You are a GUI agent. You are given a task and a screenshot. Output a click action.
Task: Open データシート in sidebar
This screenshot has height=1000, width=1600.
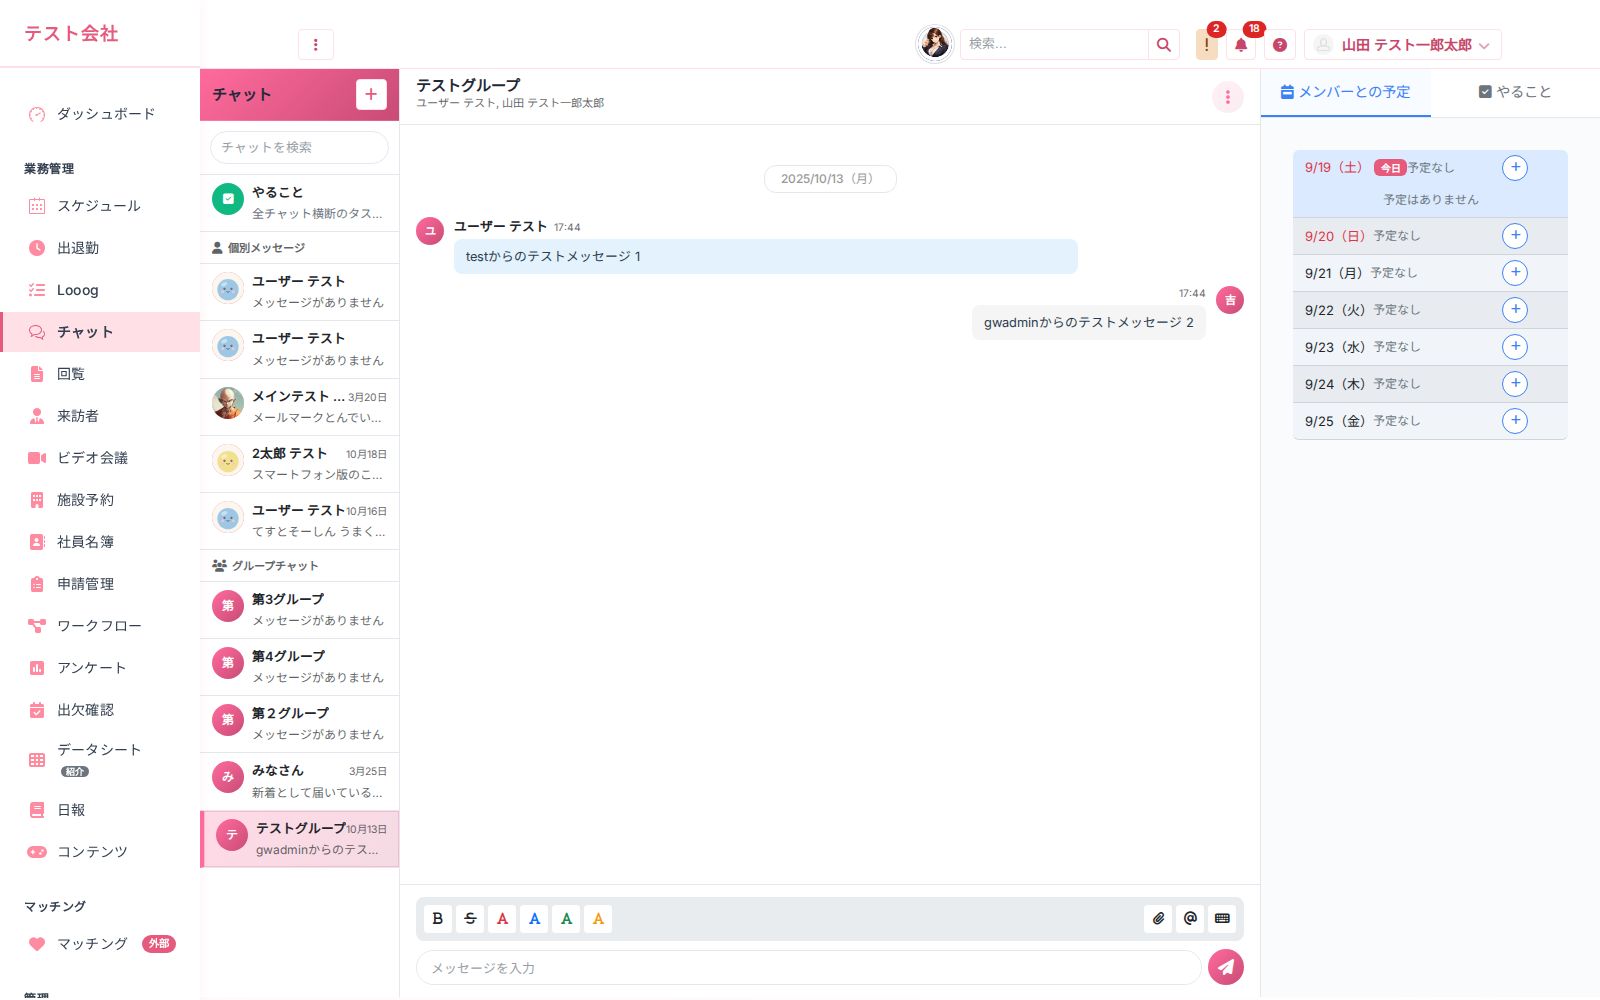coord(100,760)
